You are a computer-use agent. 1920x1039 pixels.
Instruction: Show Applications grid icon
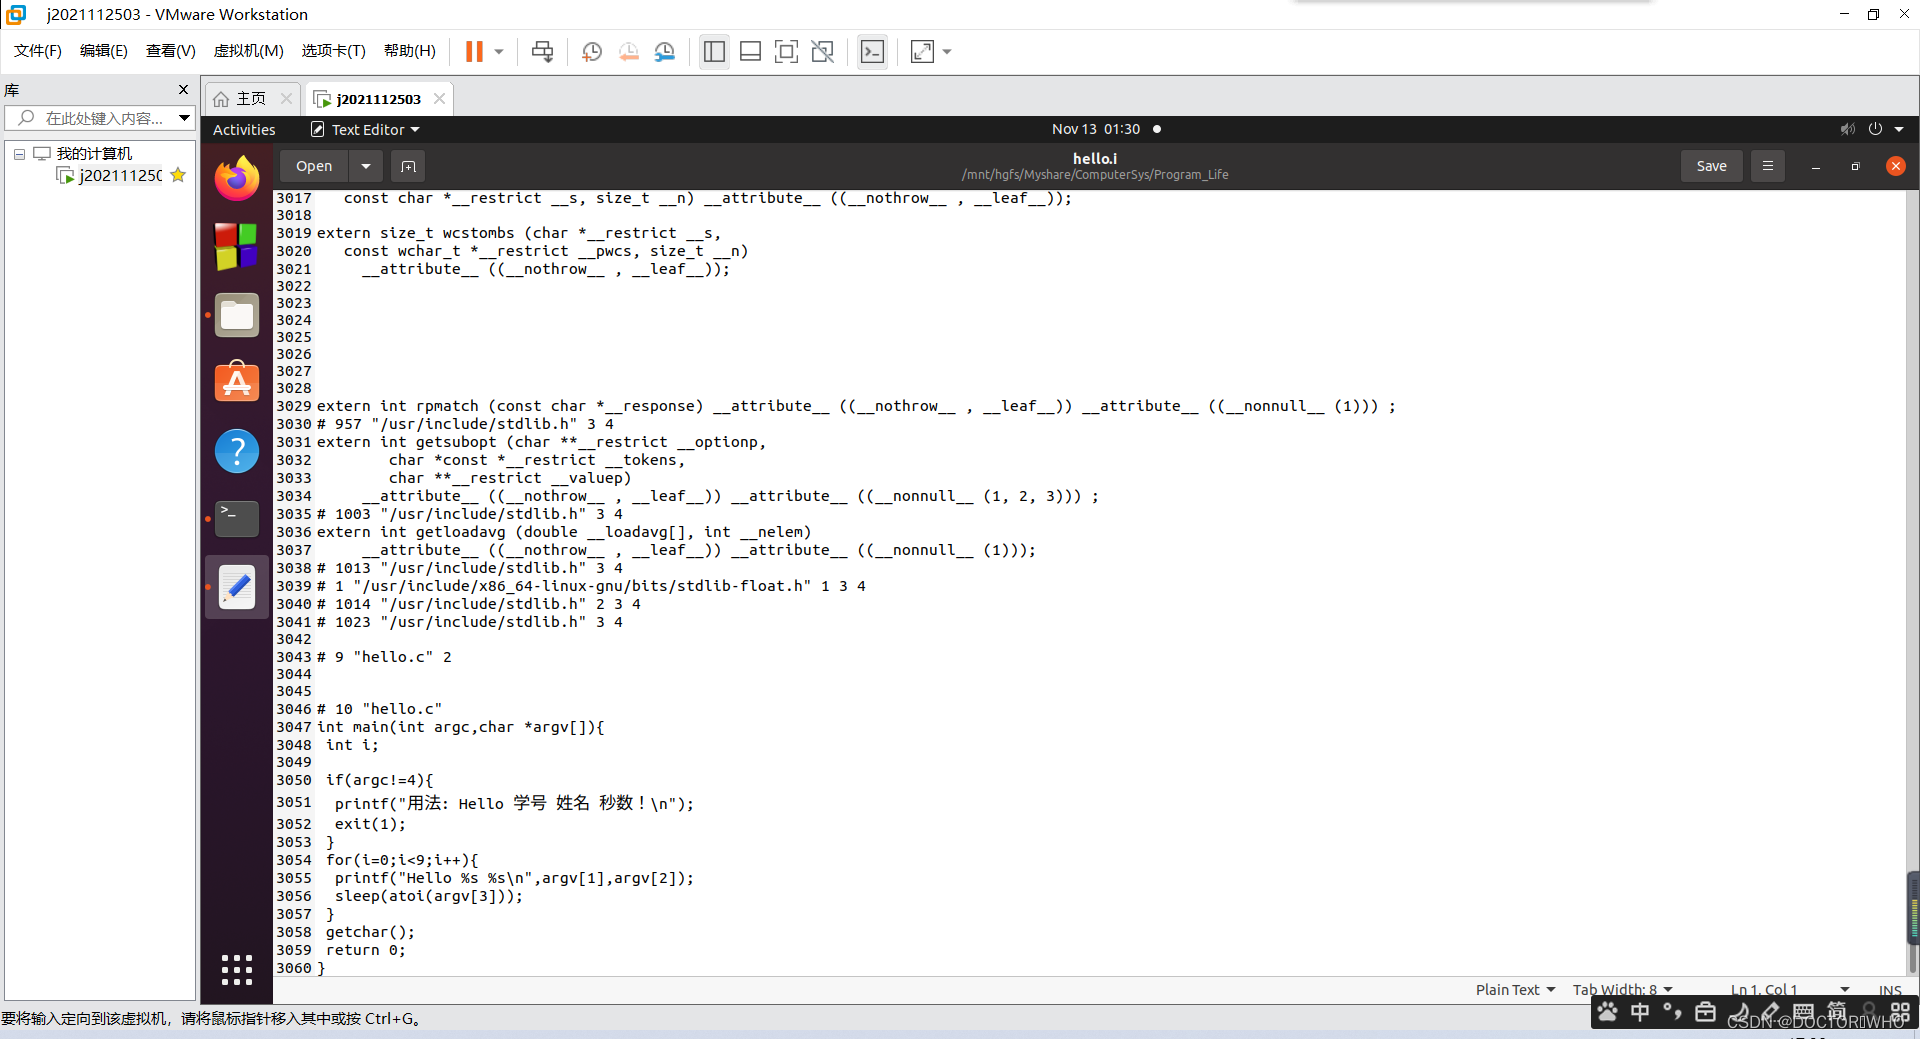(x=237, y=969)
